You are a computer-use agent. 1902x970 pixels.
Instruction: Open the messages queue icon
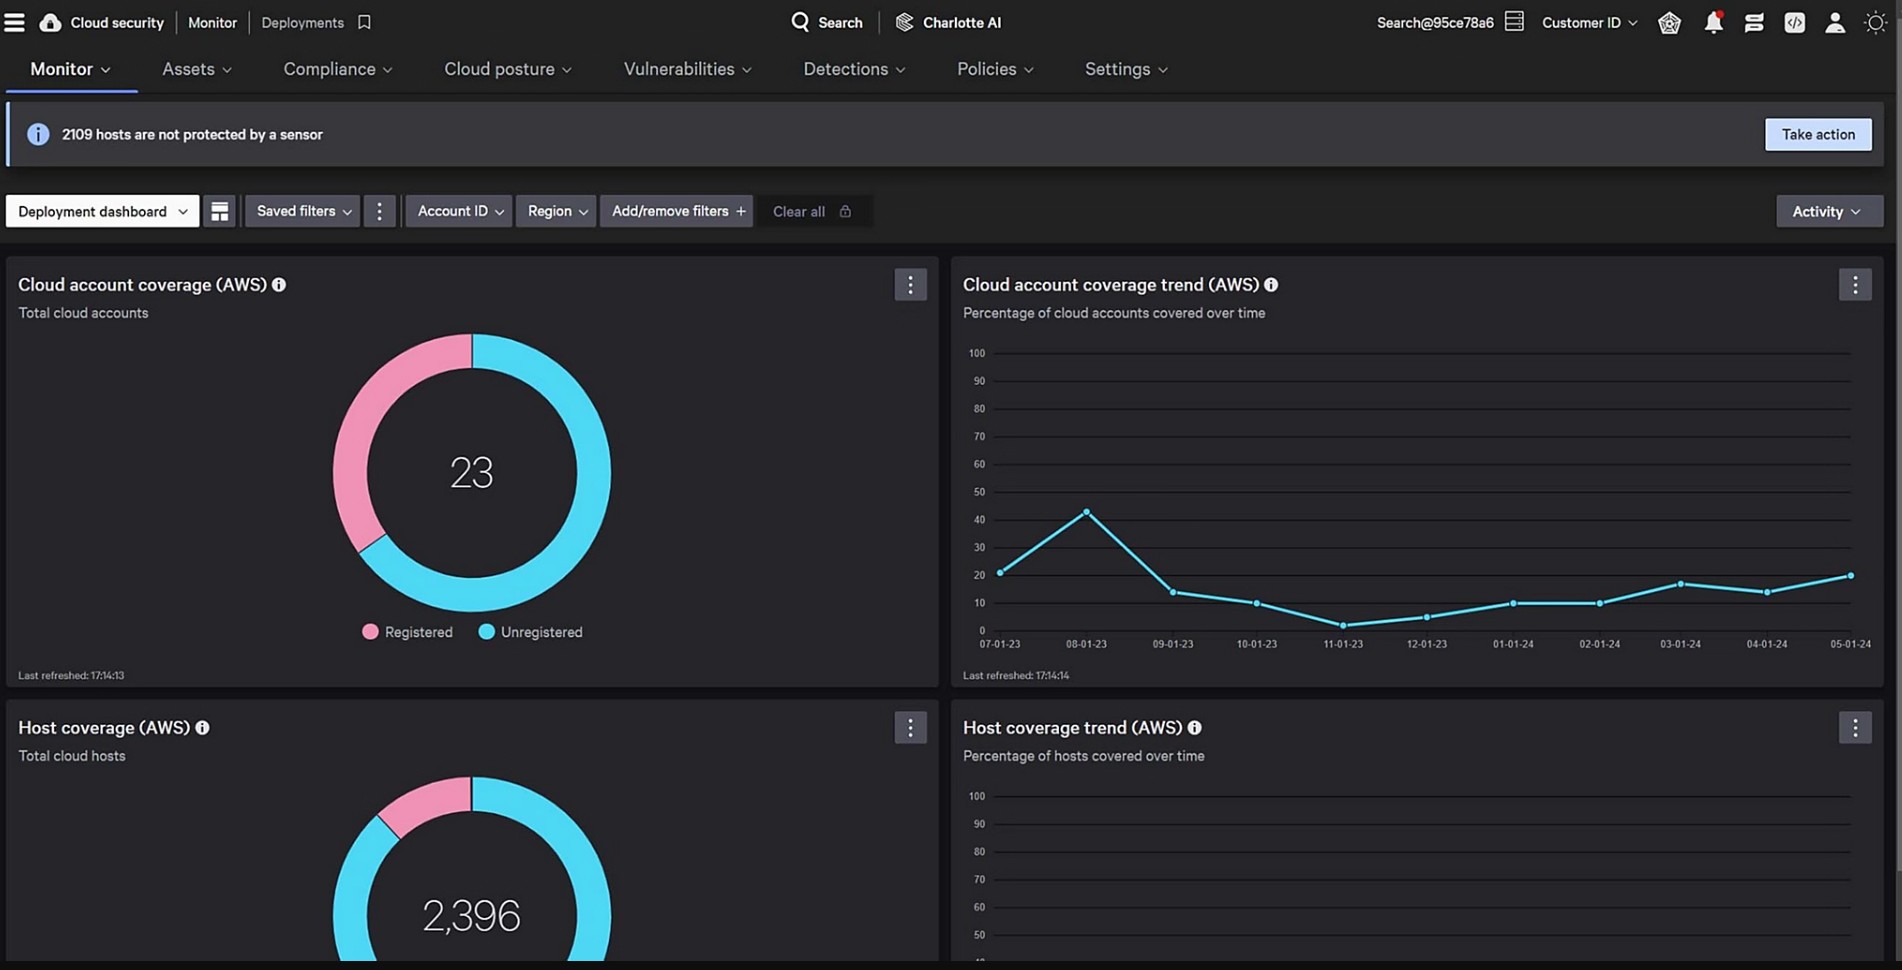(x=1754, y=22)
